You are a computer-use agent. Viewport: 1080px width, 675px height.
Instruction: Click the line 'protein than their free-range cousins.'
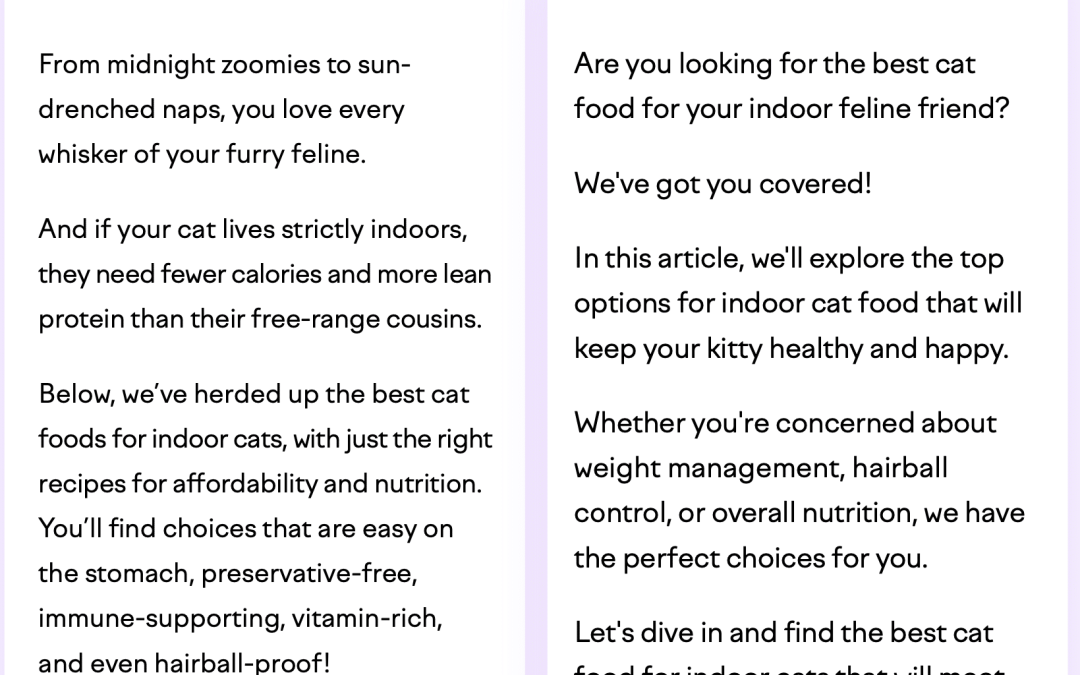260,319
